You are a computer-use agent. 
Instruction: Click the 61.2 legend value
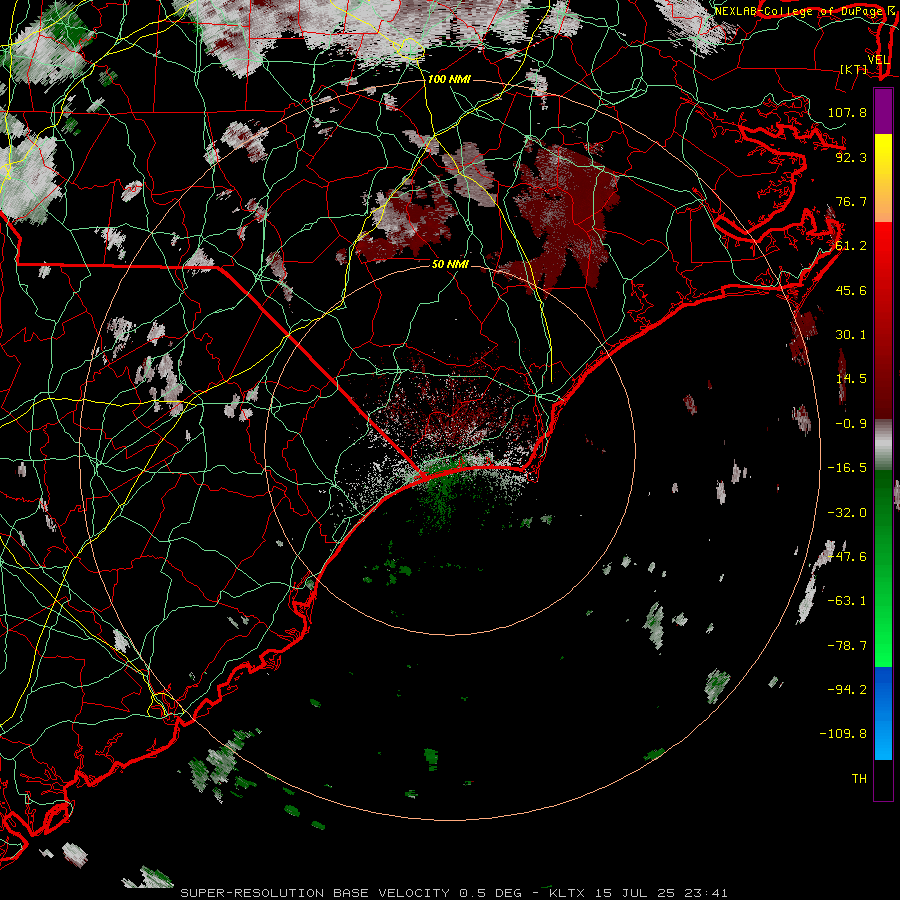click(851, 246)
